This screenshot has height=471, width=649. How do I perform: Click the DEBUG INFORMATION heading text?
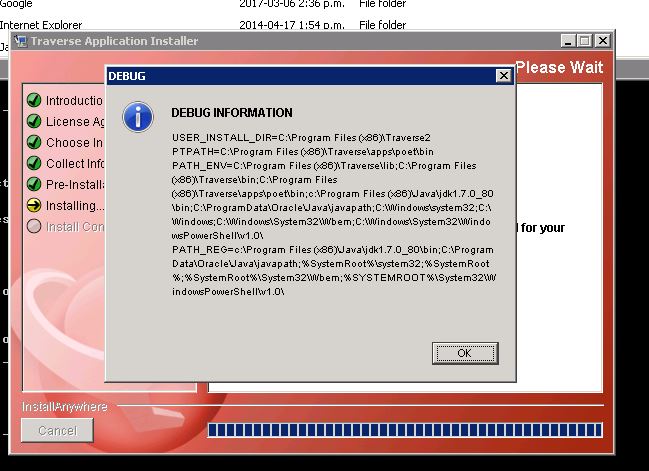[232, 113]
